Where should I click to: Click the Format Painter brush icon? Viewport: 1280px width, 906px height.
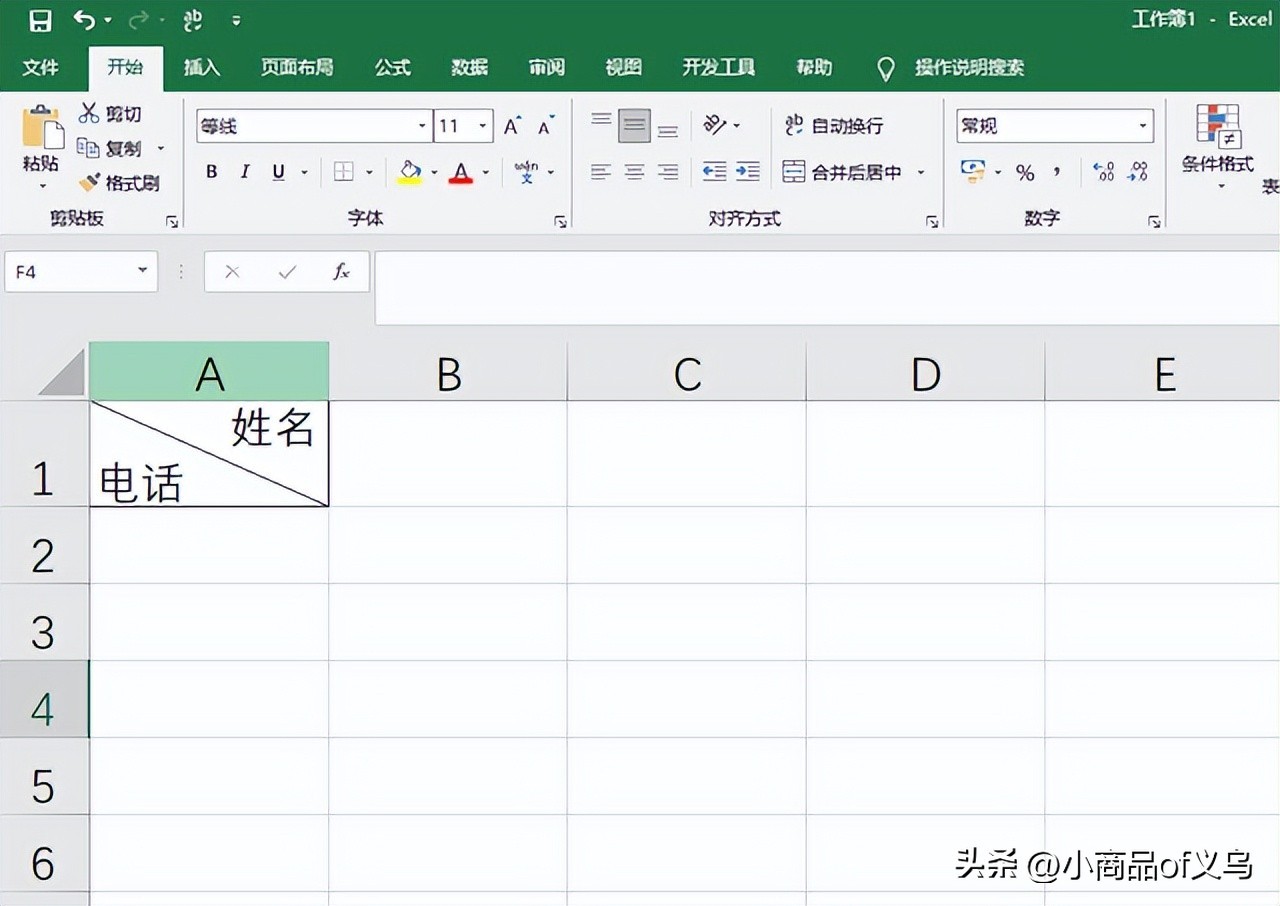tap(90, 183)
